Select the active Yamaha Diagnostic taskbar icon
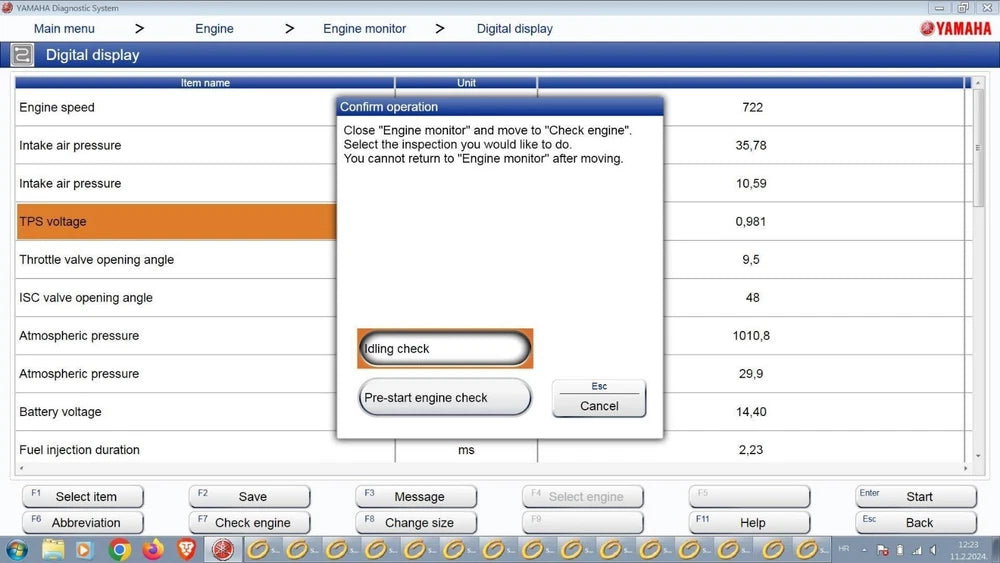The image size is (1000, 563). [223, 550]
